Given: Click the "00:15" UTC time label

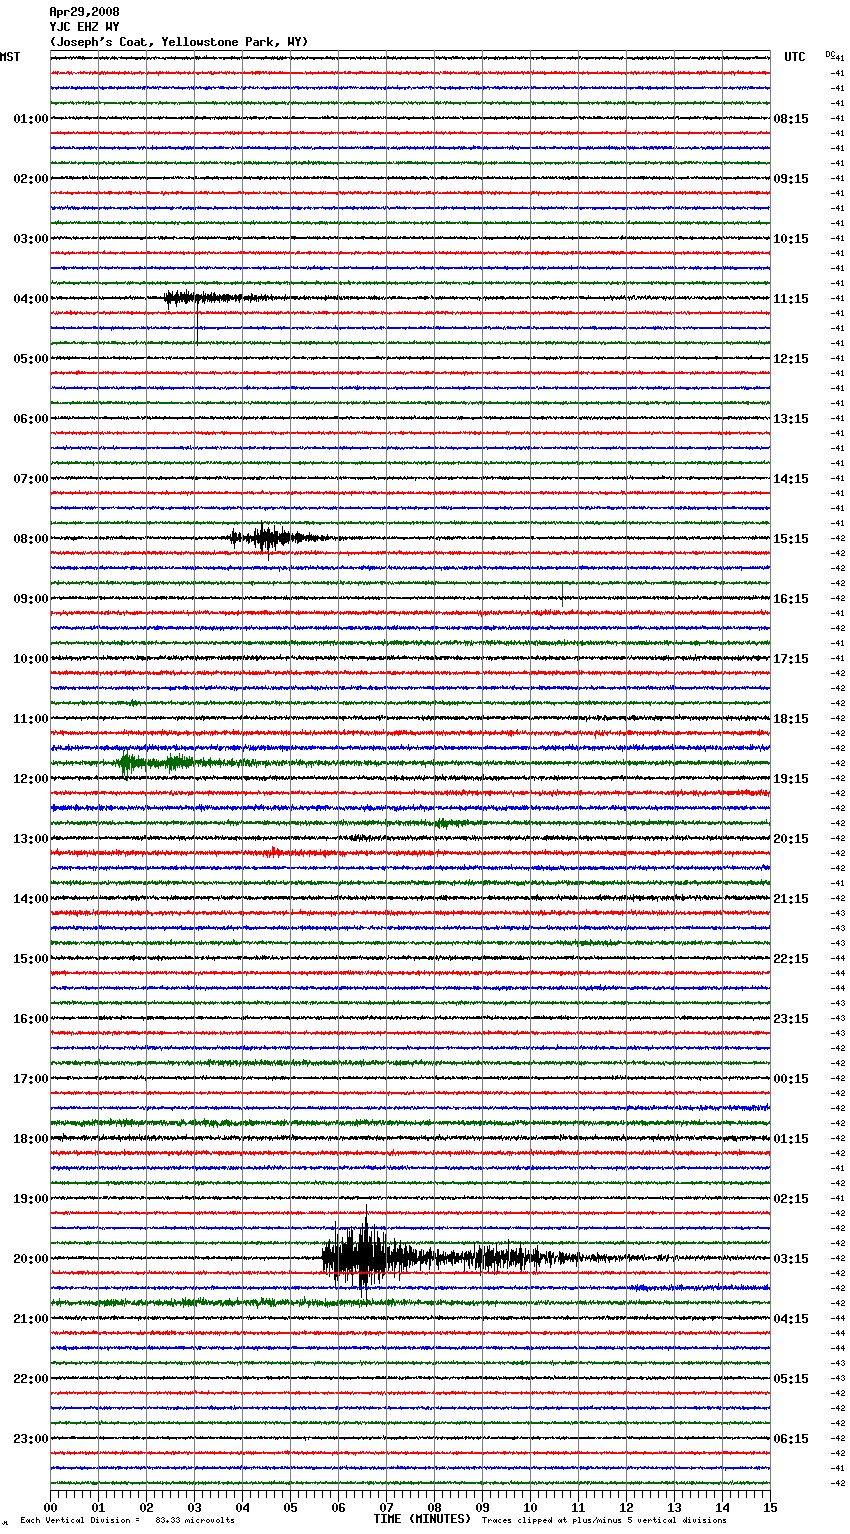Looking at the screenshot, I should pyautogui.click(x=791, y=1079).
